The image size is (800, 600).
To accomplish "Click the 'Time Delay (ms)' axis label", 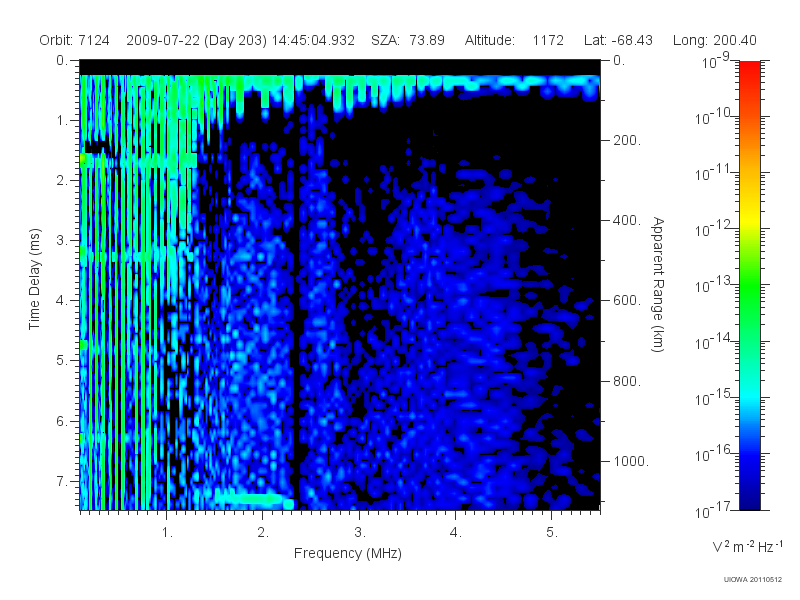I will (34, 279).
